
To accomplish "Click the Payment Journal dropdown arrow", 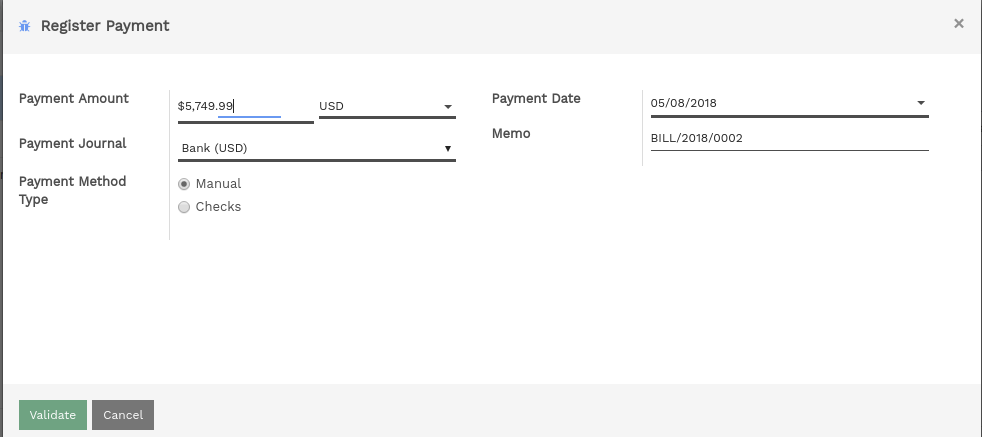I will coord(448,148).
